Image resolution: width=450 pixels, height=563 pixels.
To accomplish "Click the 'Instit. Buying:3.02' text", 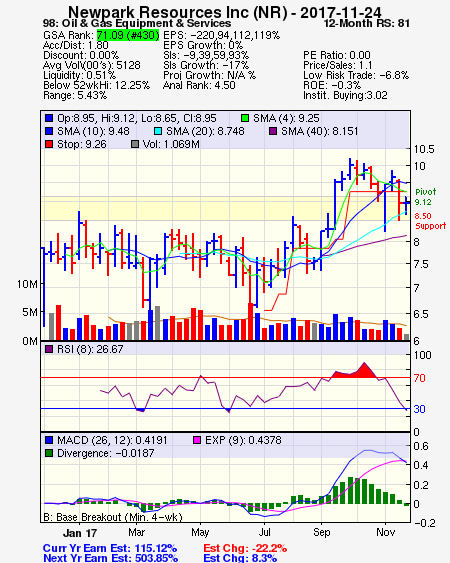I will (345, 96).
